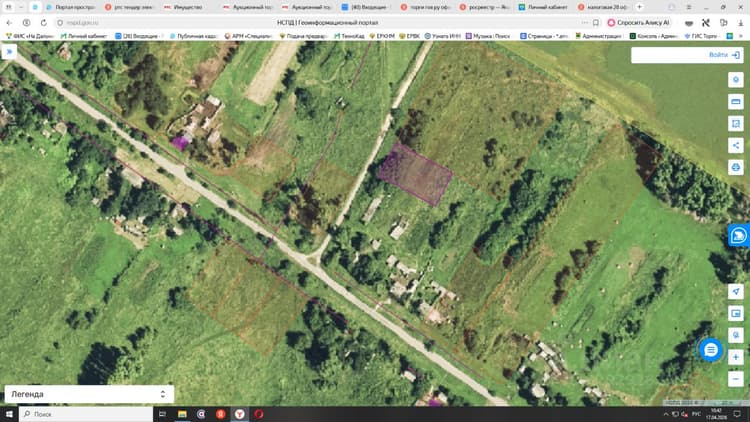Open the area selection bookmark tool
Viewport: 750px width, 422px height.
tap(736, 124)
